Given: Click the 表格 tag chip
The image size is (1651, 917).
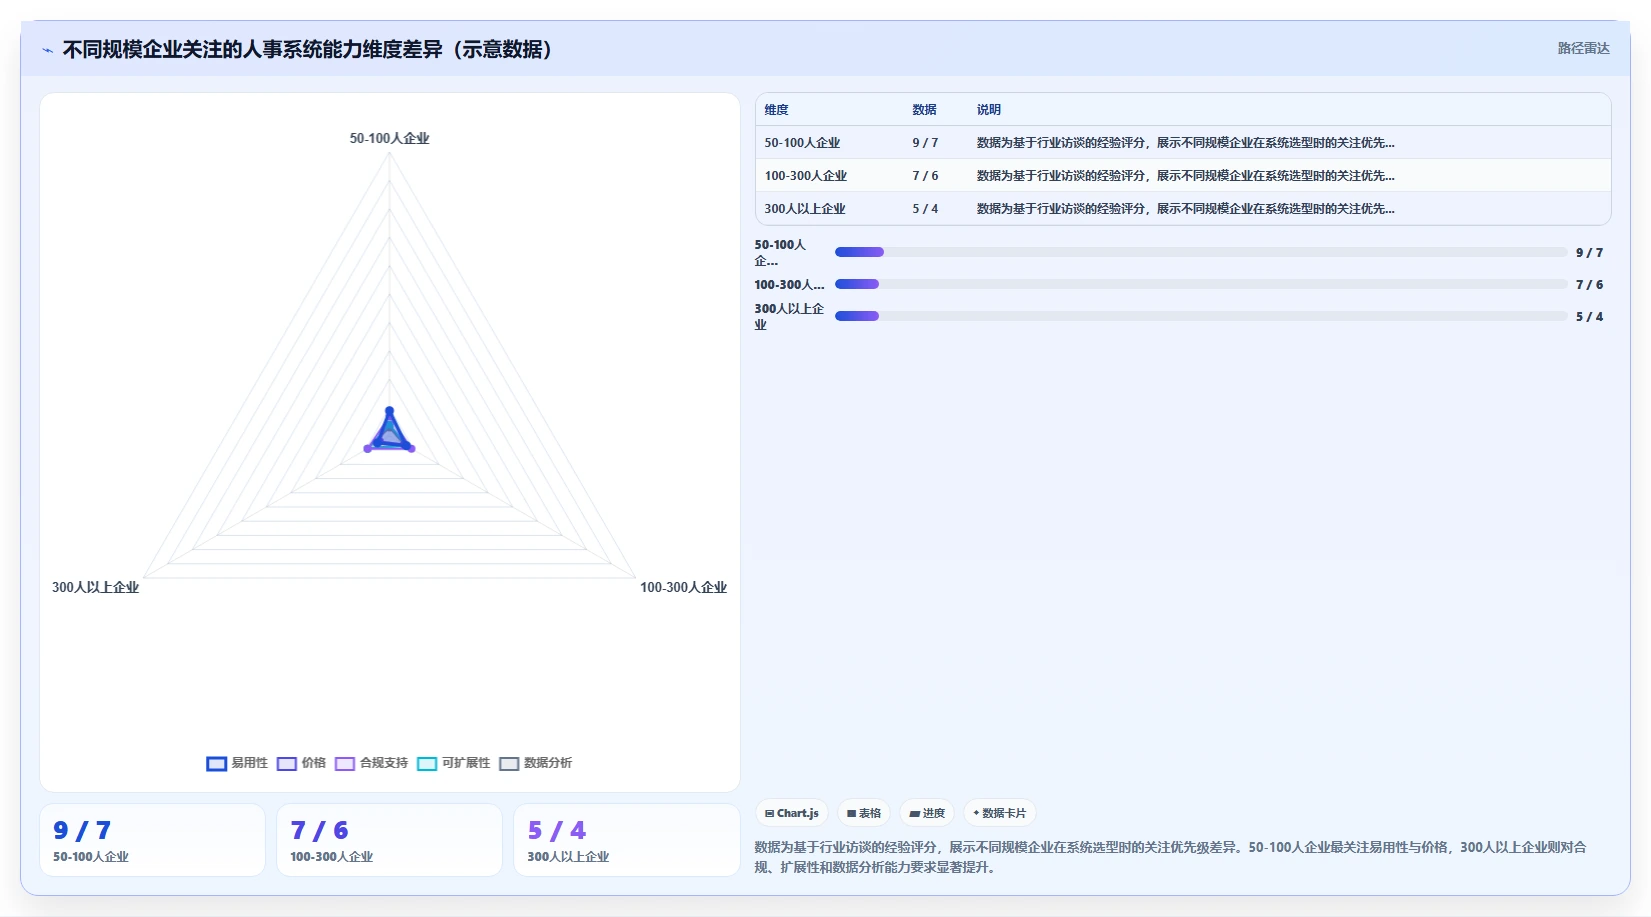Looking at the screenshot, I should pyautogui.click(x=864, y=813).
